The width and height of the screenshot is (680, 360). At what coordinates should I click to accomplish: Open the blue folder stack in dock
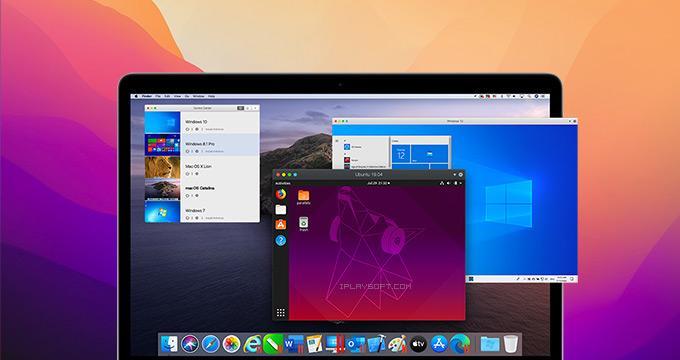click(490, 344)
